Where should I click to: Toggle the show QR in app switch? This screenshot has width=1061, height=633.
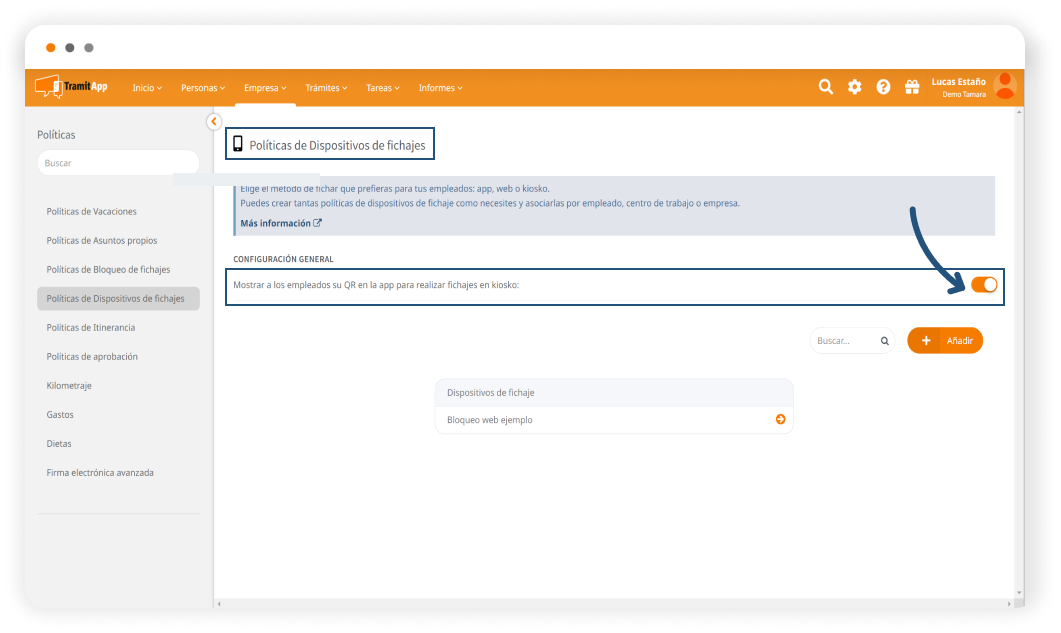pyautogui.click(x=983, y=285)
